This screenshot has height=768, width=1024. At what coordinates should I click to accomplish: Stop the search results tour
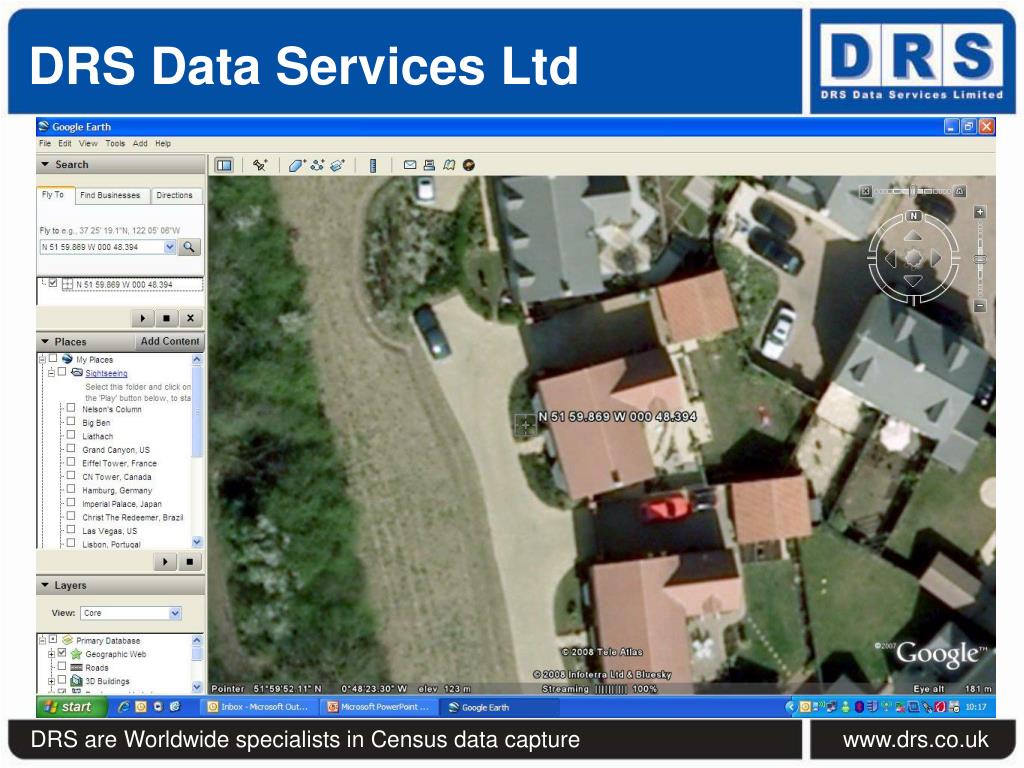click(x=167, y=319)
